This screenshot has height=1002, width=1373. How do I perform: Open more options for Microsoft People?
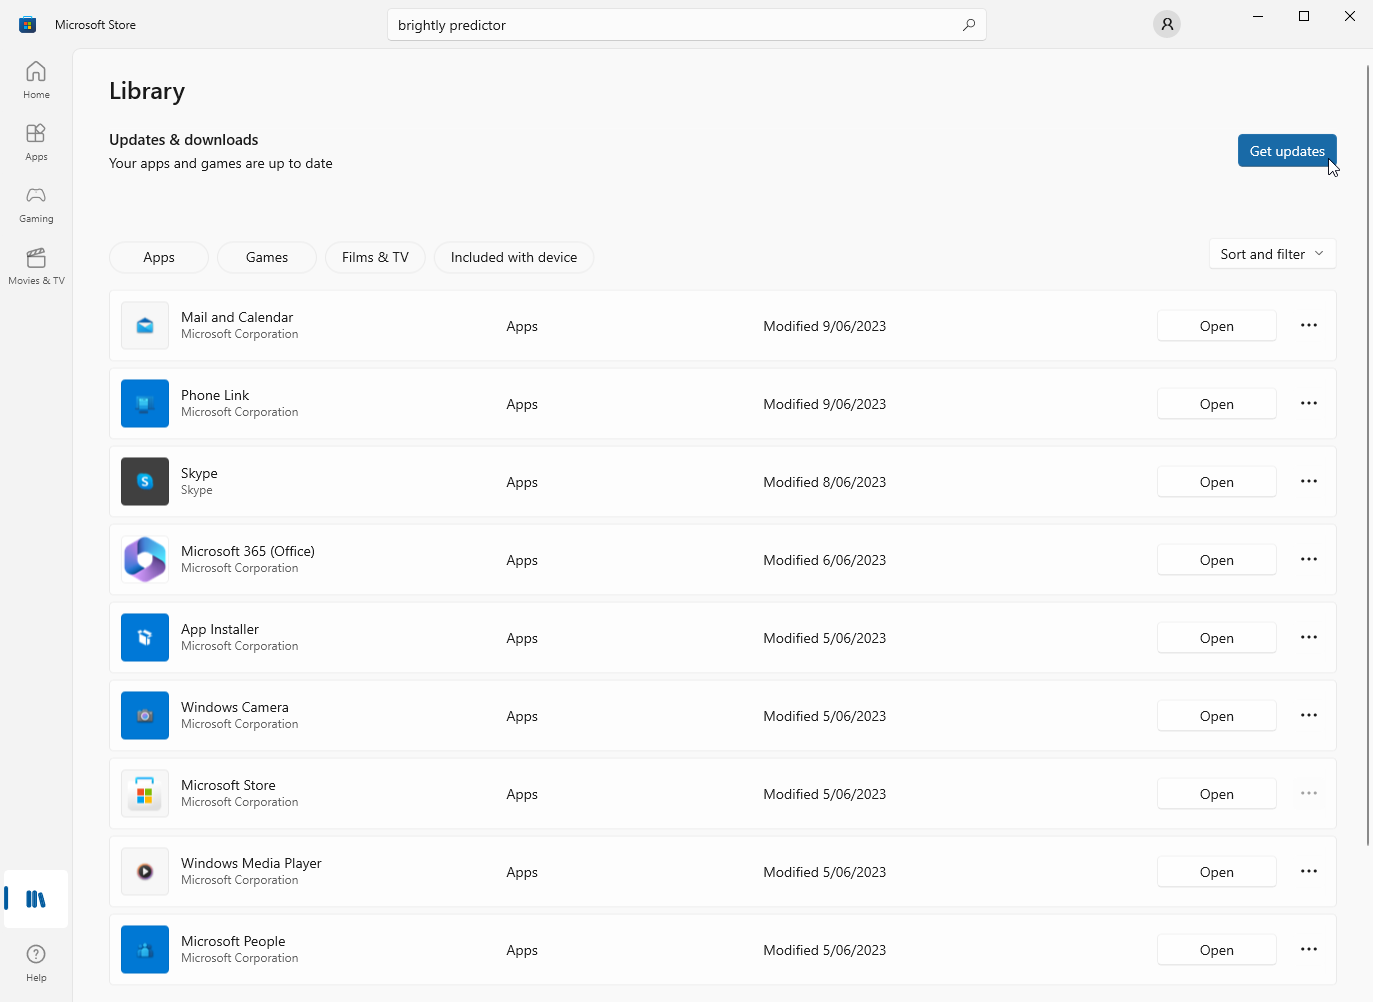coord(1309,950)
